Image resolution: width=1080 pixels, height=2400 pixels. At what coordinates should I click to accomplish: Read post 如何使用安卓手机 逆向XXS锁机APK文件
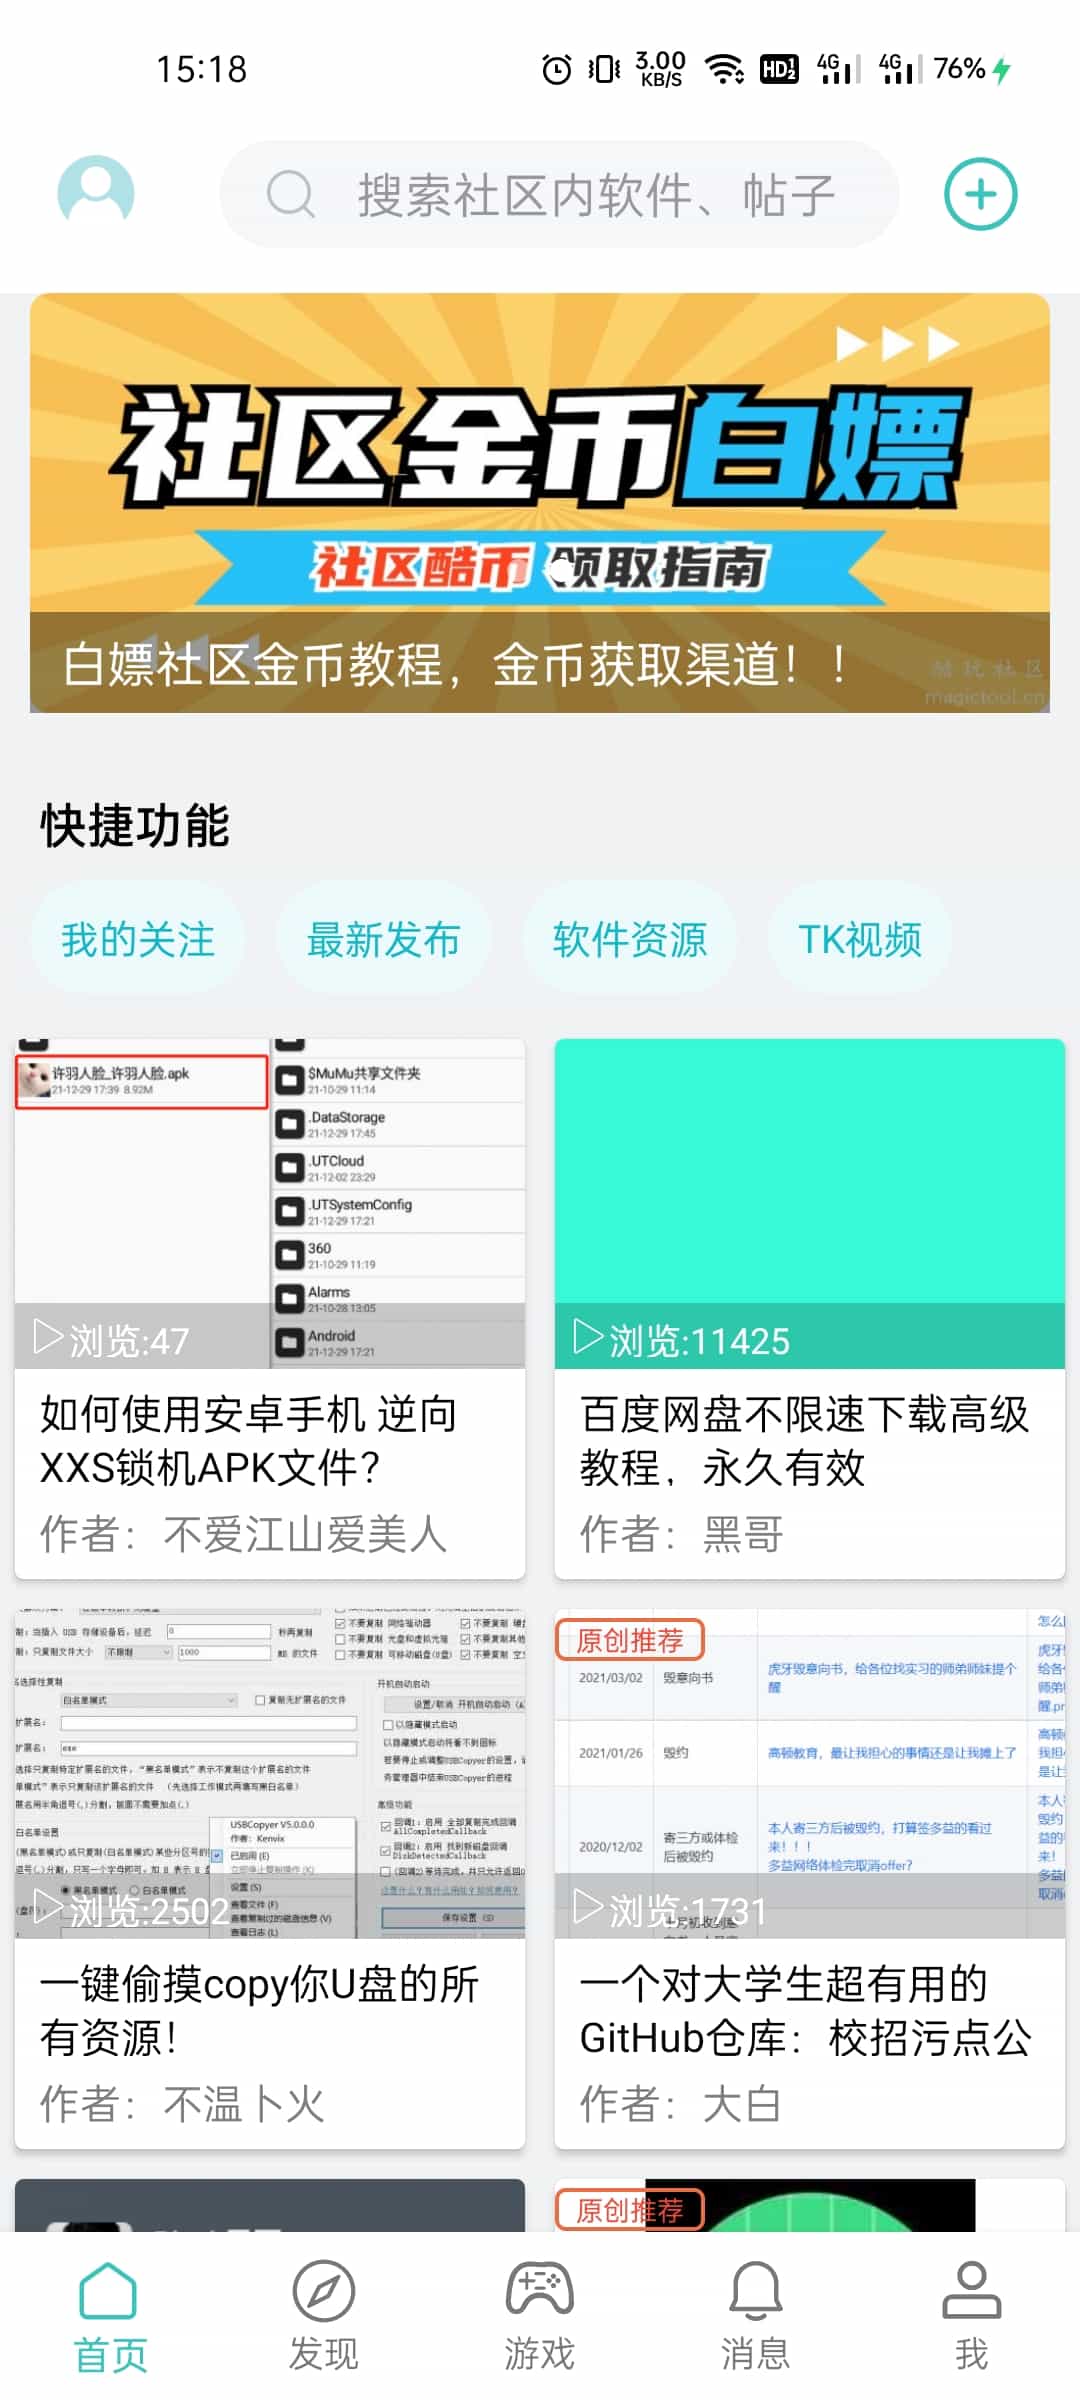249,1441
